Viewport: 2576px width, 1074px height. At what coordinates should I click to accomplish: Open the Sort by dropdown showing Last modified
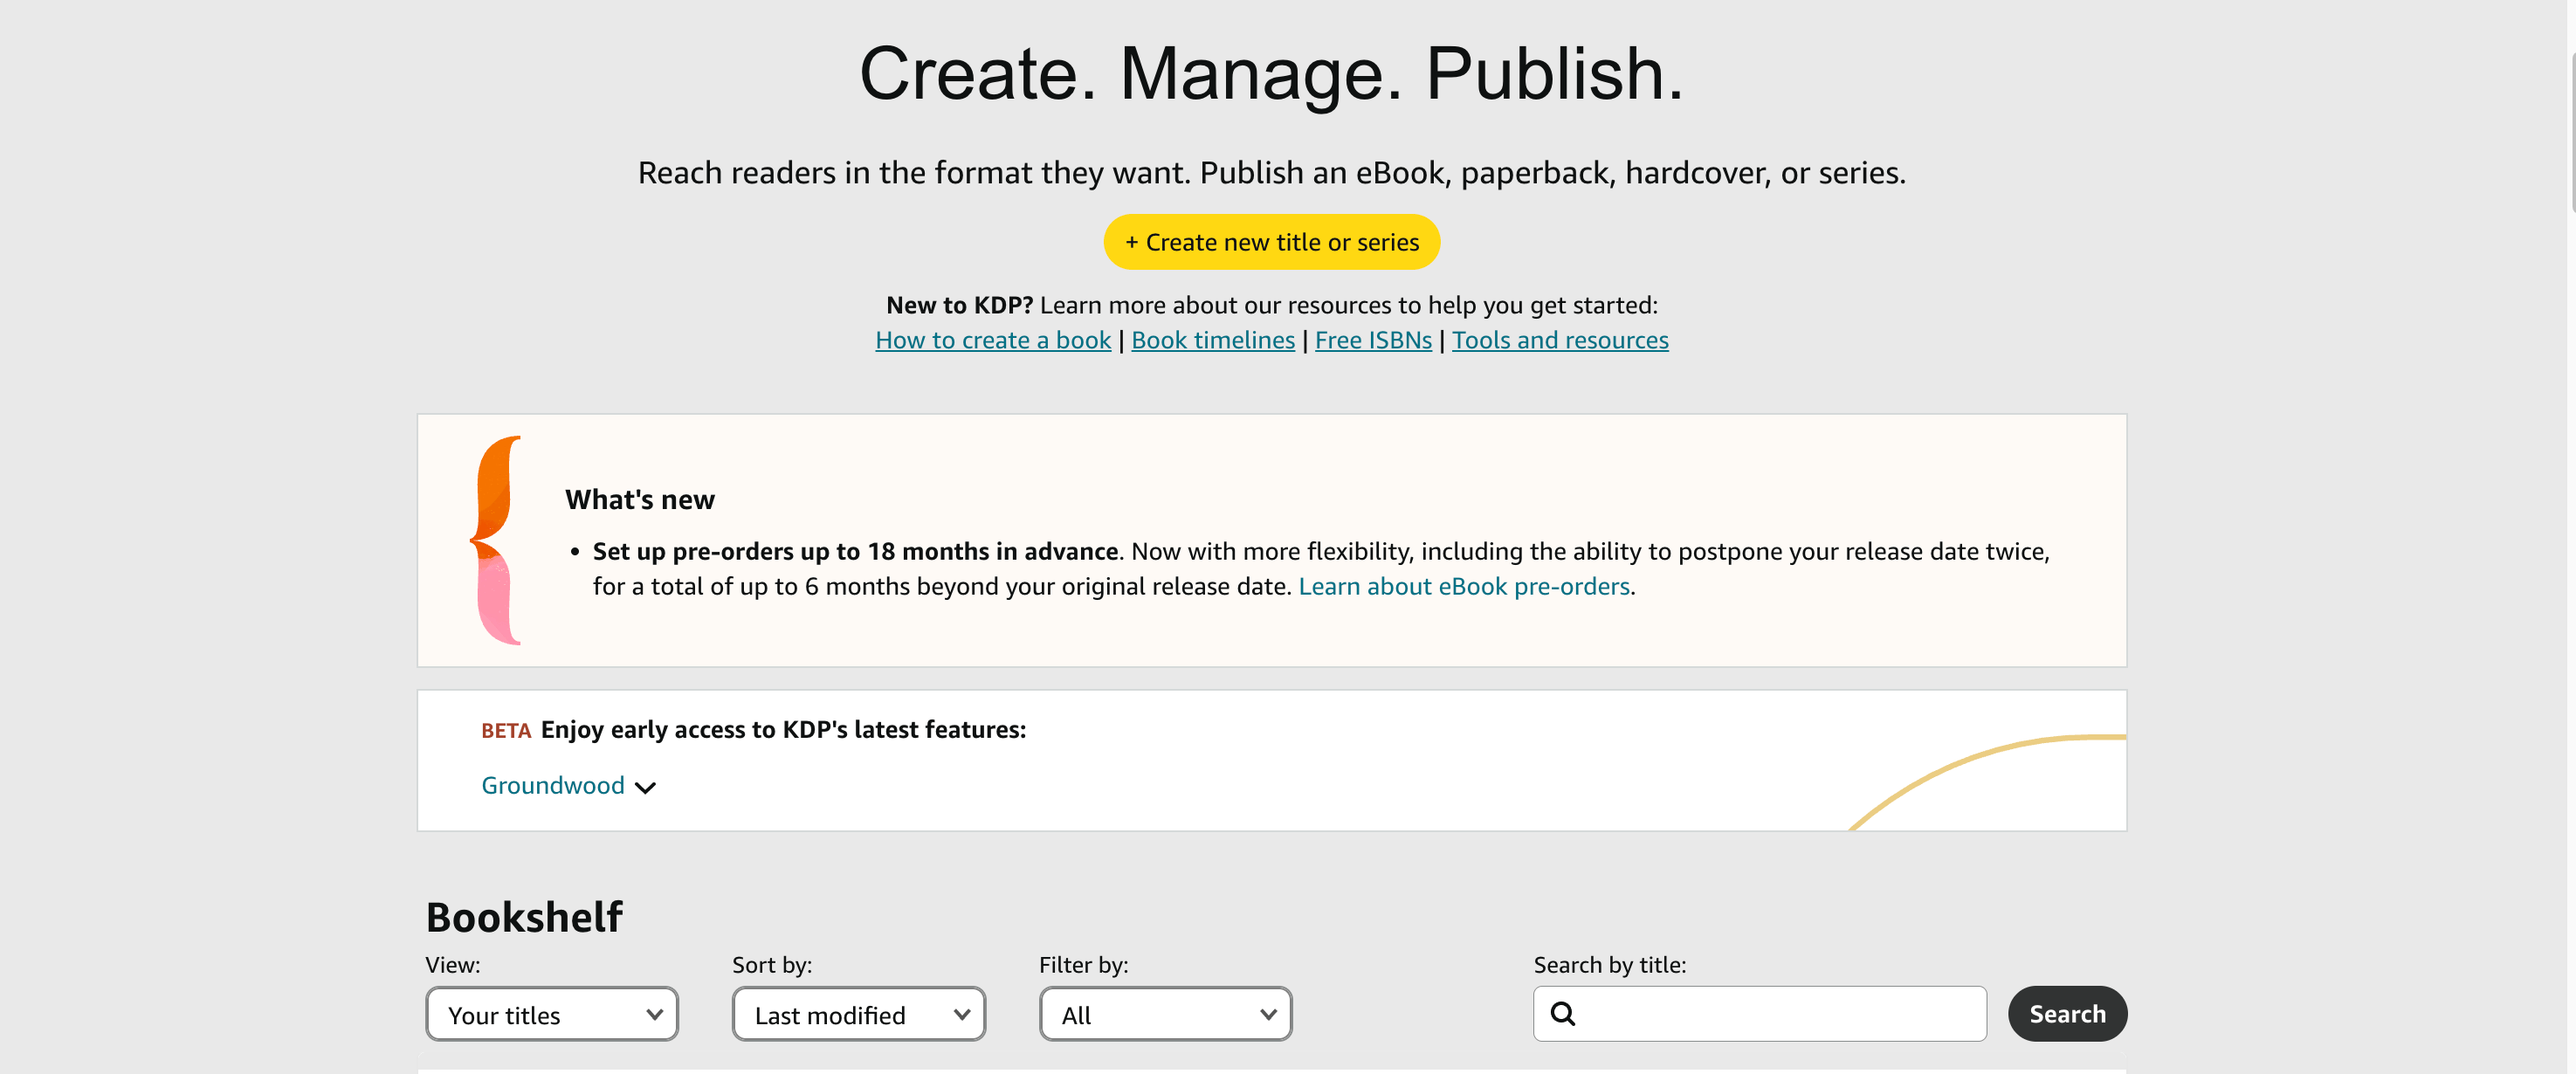coord(859,1014)
